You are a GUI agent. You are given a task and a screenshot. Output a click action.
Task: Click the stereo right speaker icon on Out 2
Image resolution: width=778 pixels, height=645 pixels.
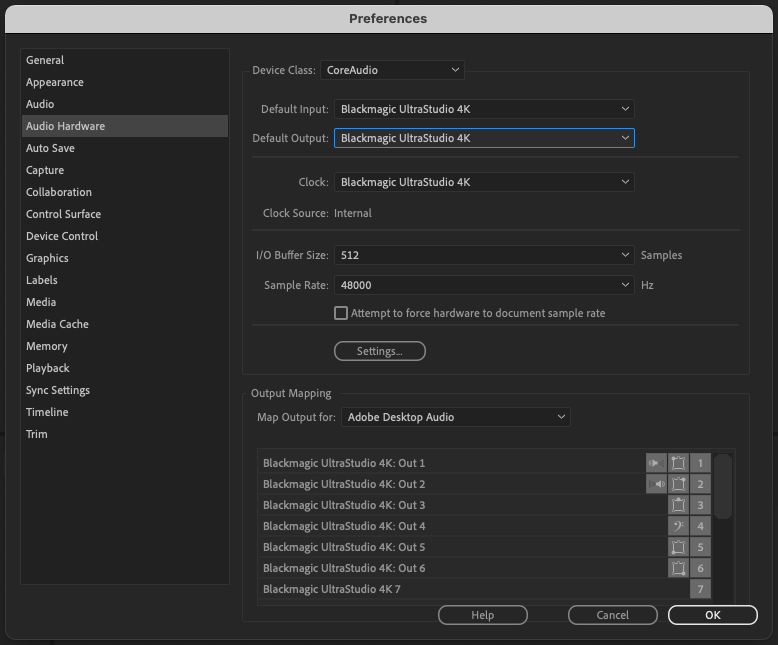[656, 484]
